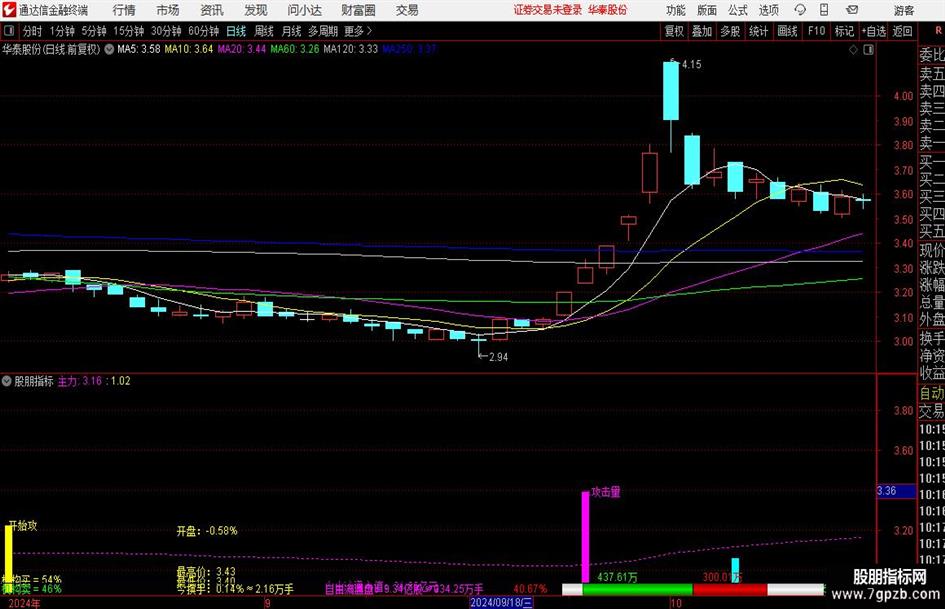Open the 财富圈 menu
Image resolution: width=945 pixels, height=609 pixels.
(x=358, y=10)
